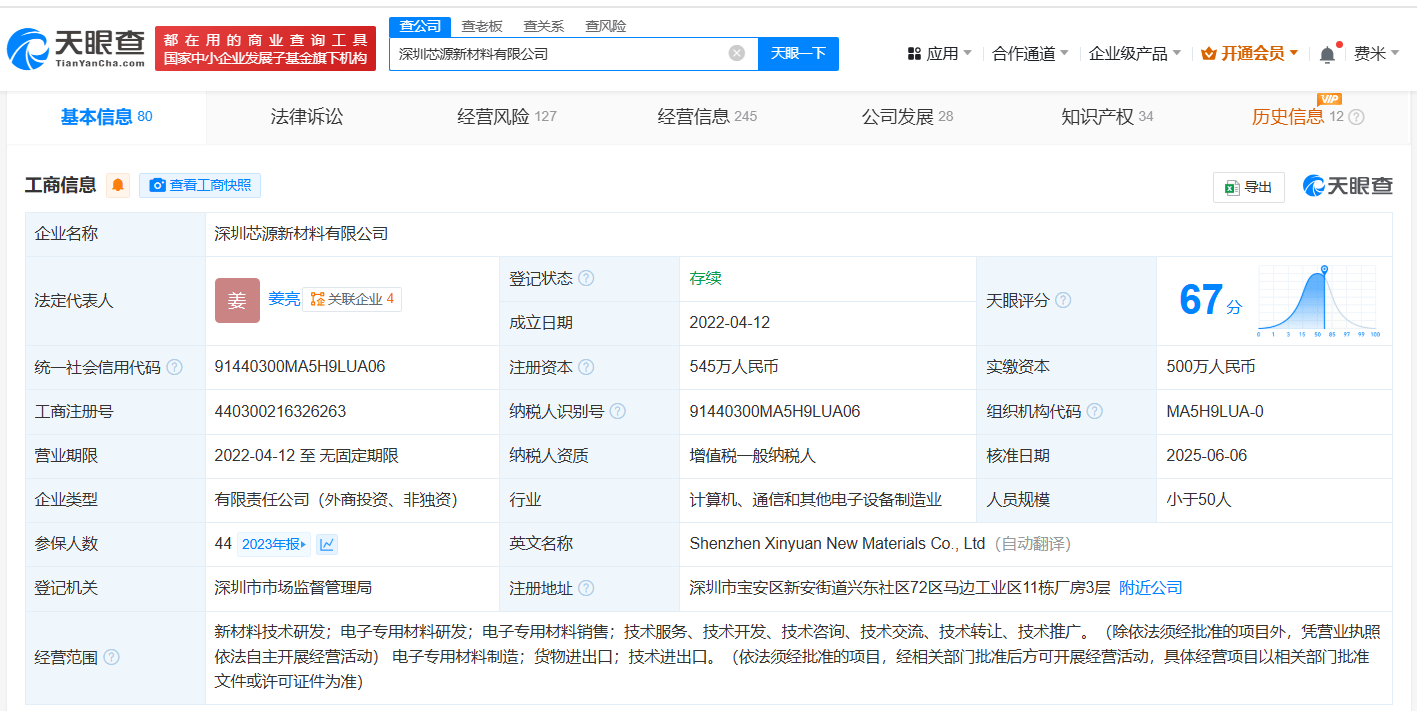The image size is (1417, 711).
Task: Click the trend chart icon next to 2023年报
Action: pyautogui.click(x=326, y=544)
